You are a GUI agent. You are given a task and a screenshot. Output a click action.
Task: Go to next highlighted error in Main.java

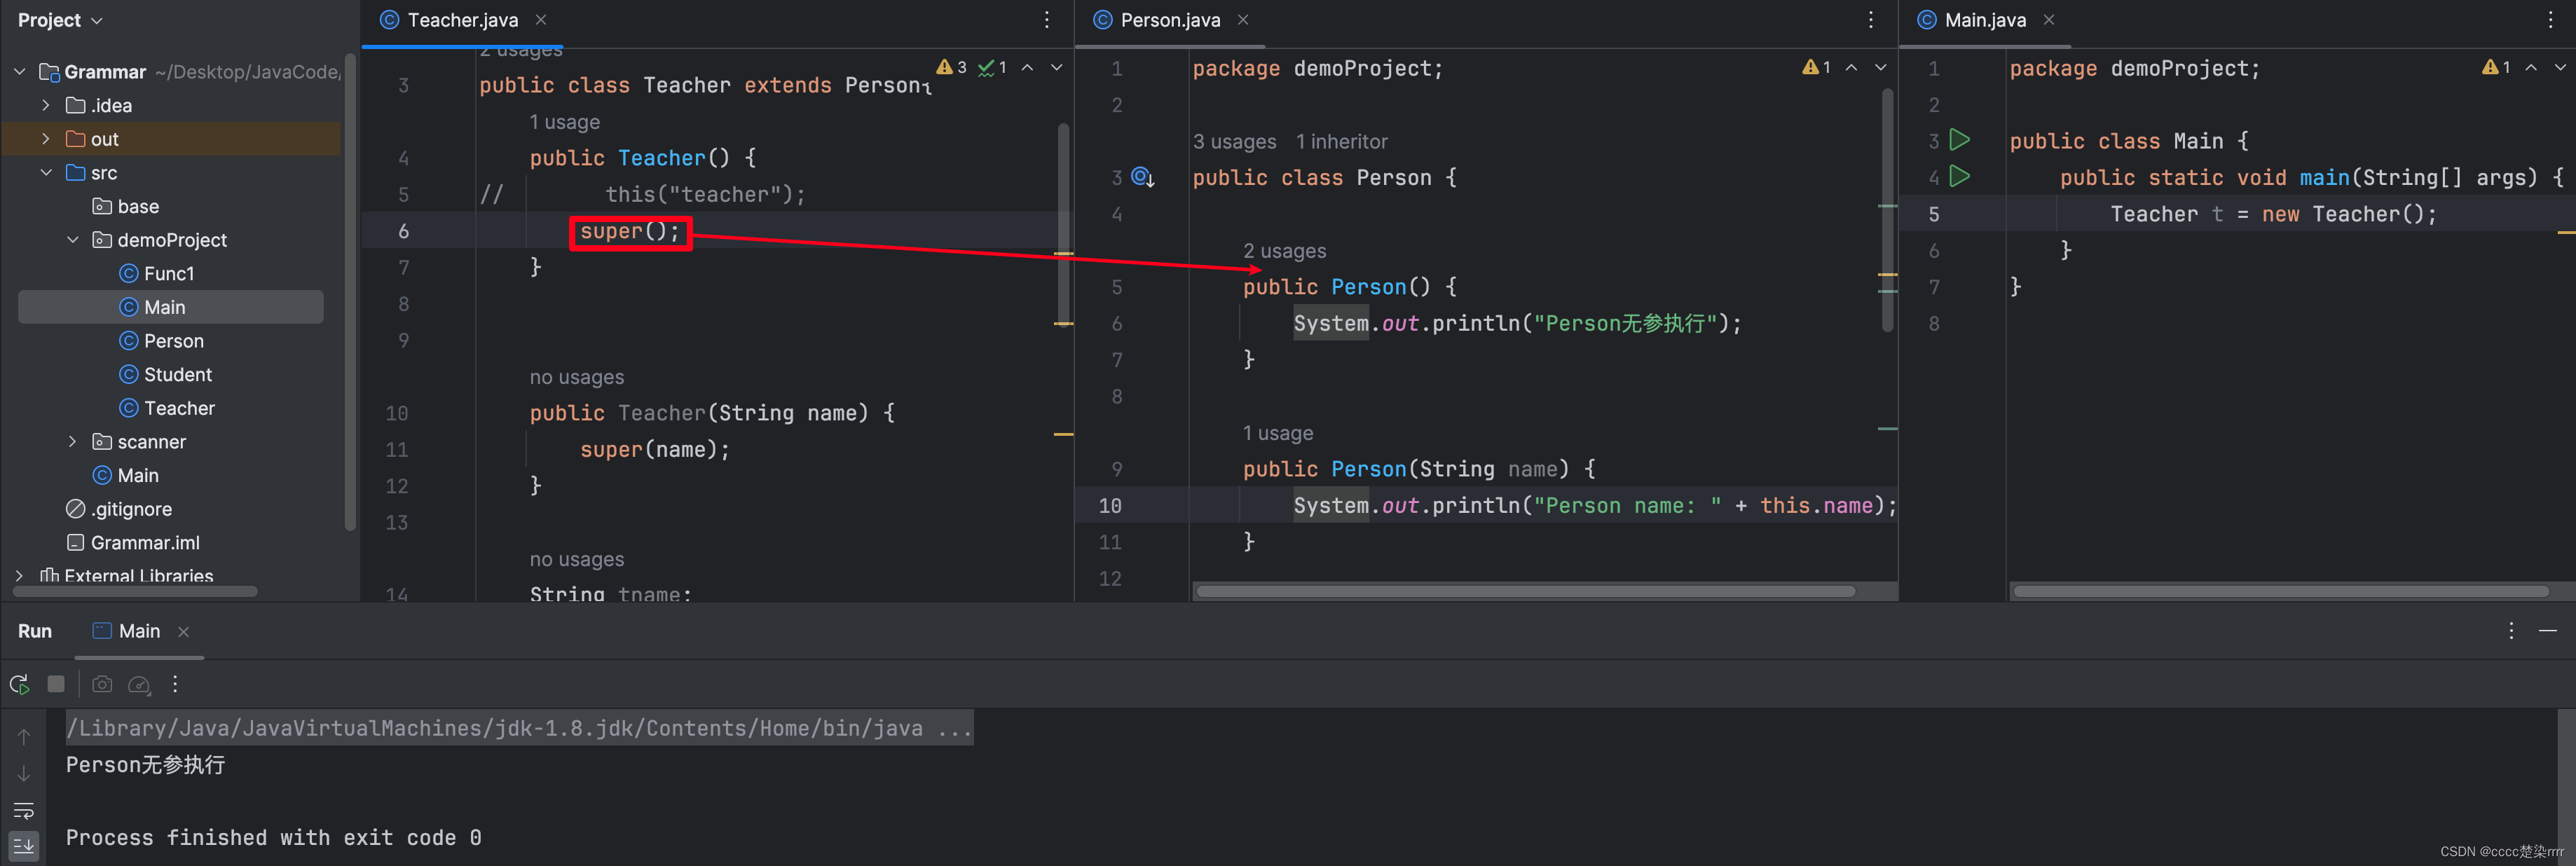click(x=2560, y=67)
